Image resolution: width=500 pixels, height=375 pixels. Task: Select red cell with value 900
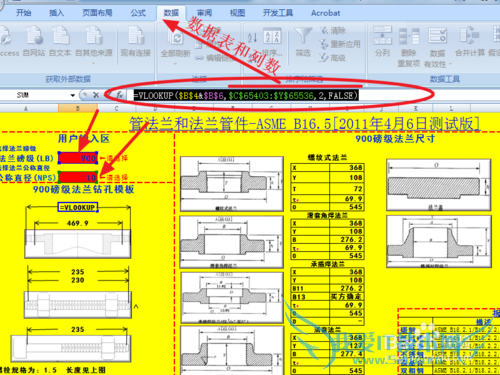78,158
